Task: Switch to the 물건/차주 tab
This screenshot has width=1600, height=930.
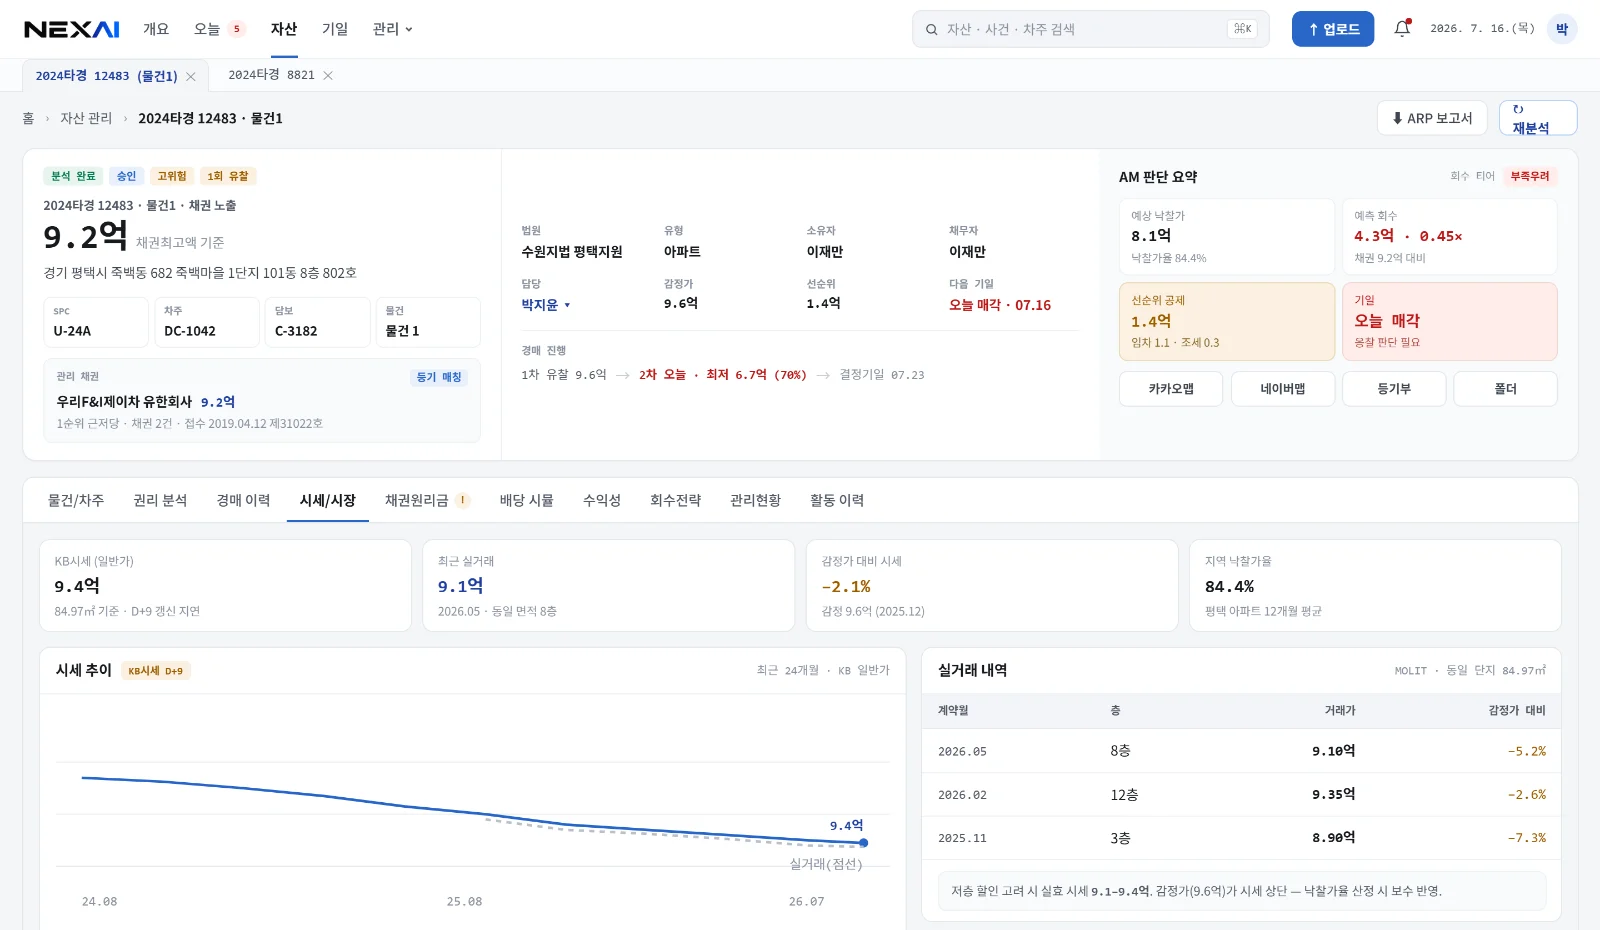Action: pyautogui.click(x=76, y=500)
